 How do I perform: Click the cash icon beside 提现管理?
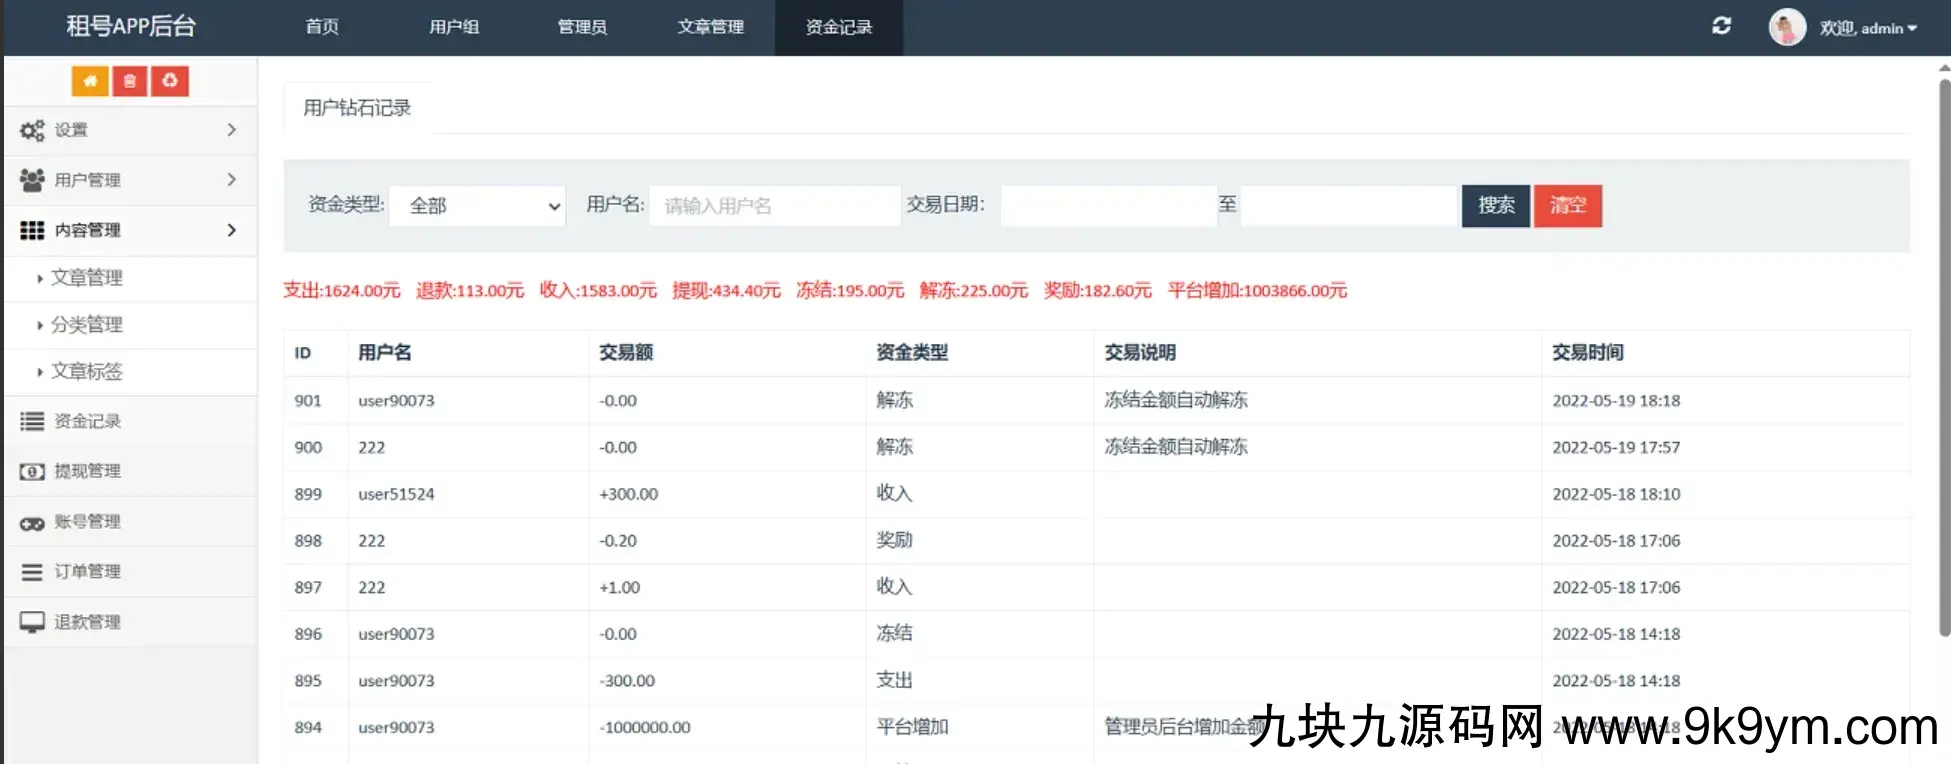(32, 471)
